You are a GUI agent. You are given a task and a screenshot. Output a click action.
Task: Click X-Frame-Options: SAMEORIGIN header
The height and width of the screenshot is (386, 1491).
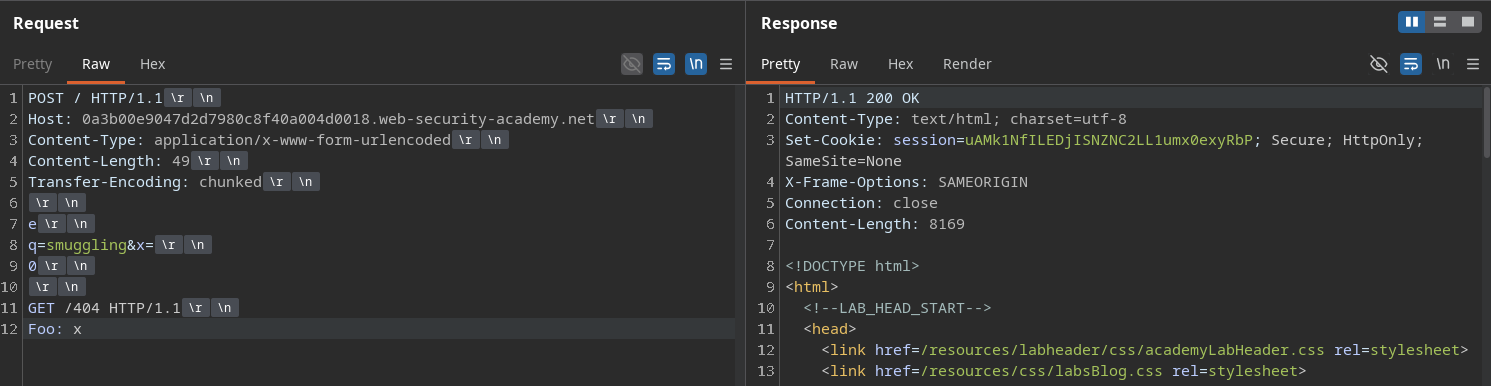tap(906, 182)
